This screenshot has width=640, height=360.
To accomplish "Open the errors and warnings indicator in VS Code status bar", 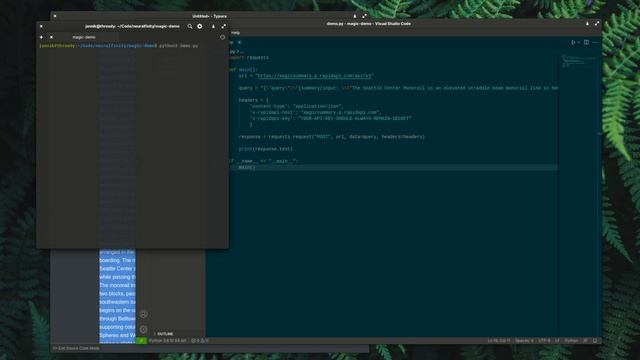I will (x=200, y=340).
